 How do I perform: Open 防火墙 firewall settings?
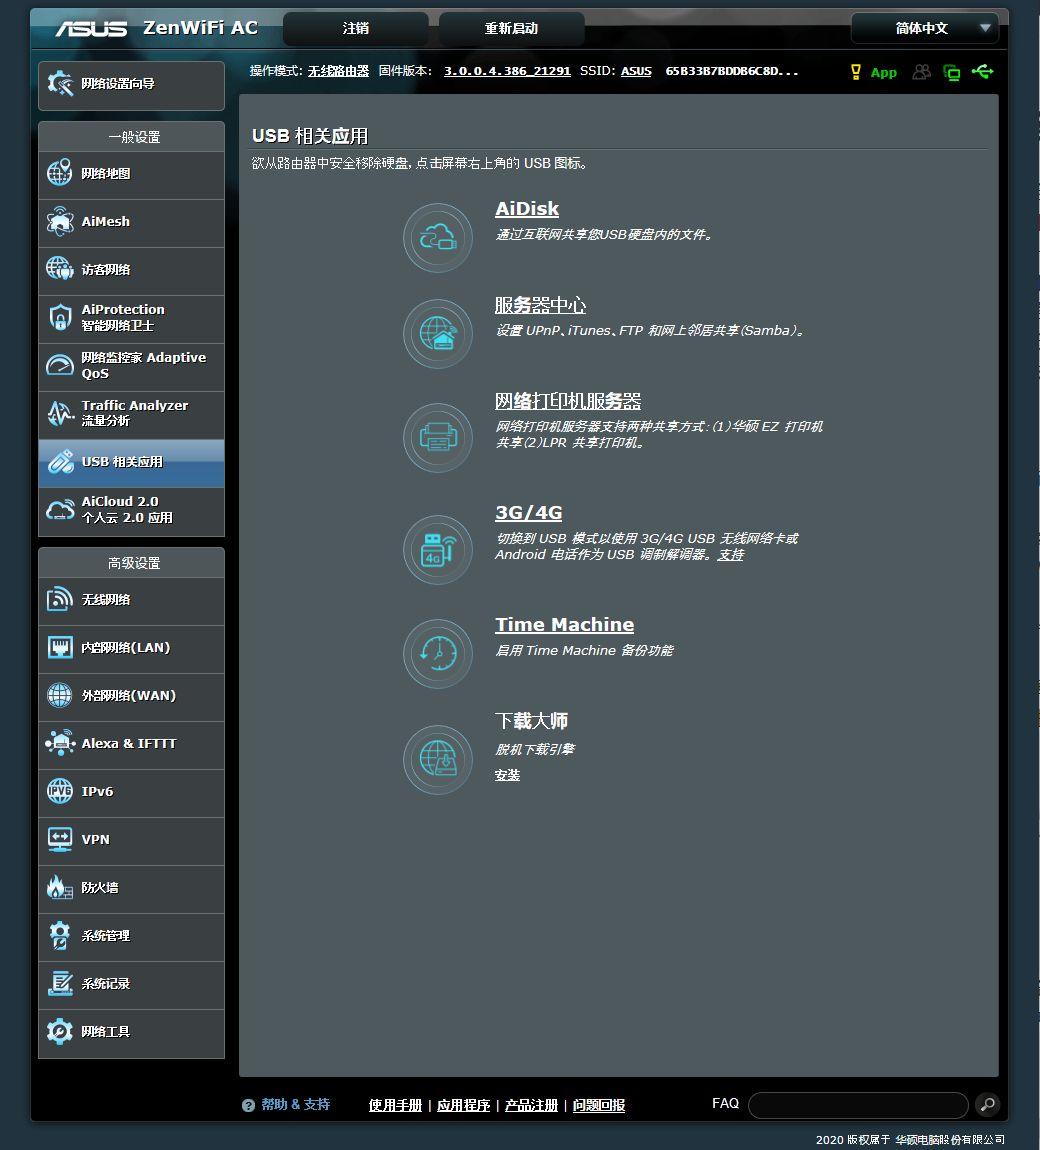point(131,888)
